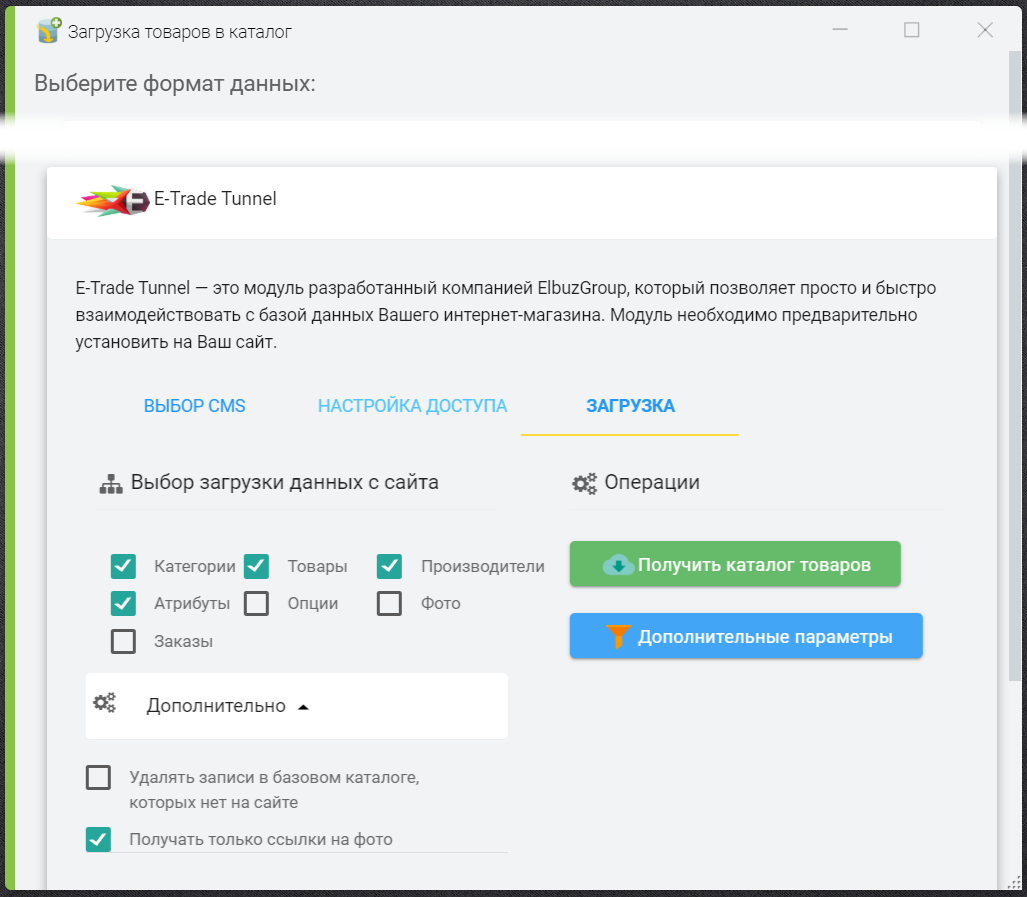Enable Удалять записи в базовом каталоге checkbox
1027x897 pixels.
(98, 777)
